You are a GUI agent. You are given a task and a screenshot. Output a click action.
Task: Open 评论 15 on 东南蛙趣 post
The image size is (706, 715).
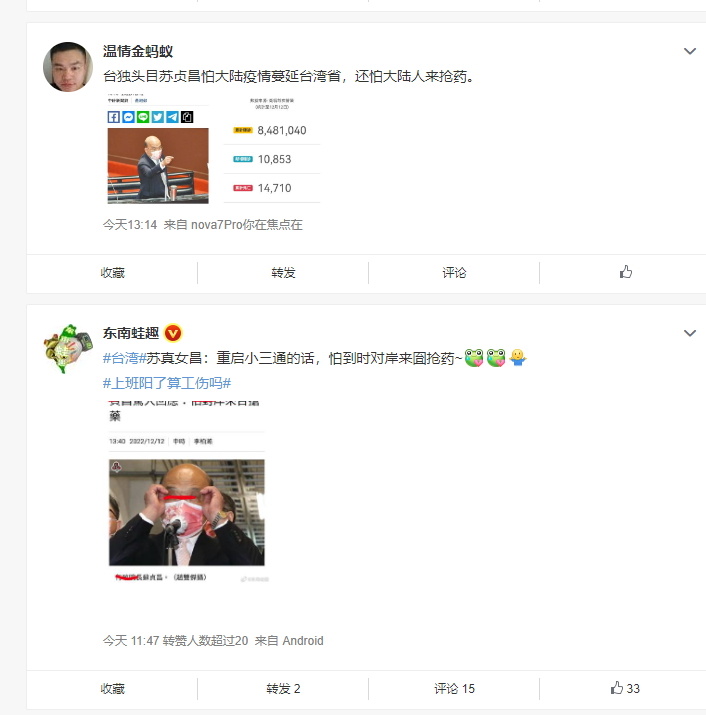tap(454, 689)
